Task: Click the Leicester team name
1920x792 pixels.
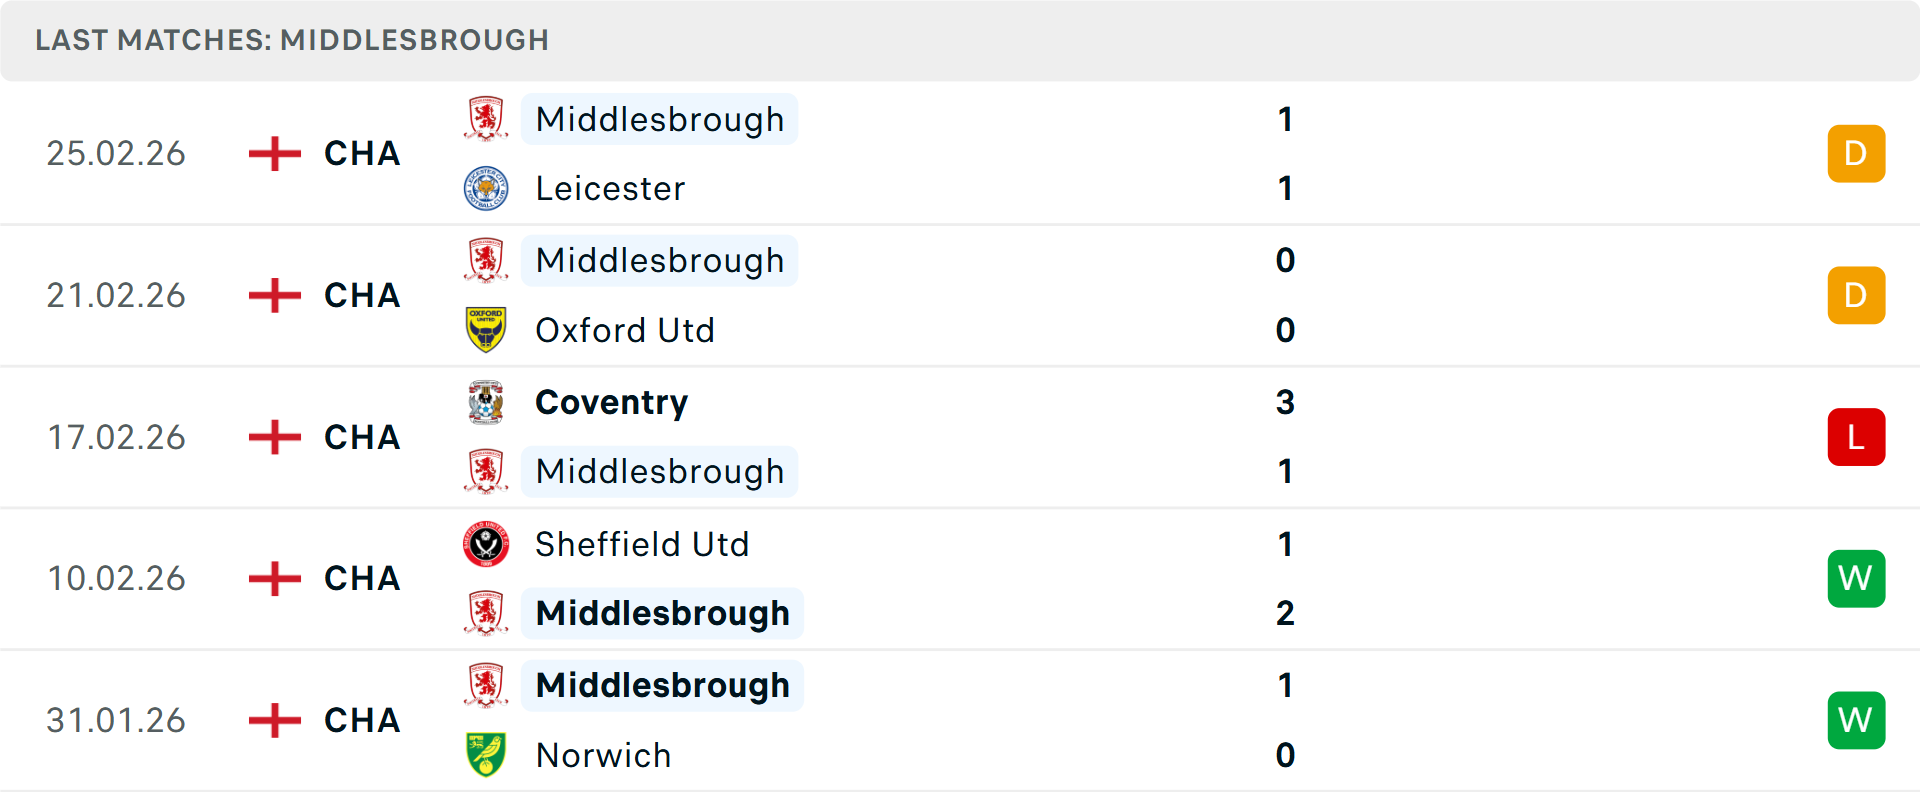Action: 610,188
